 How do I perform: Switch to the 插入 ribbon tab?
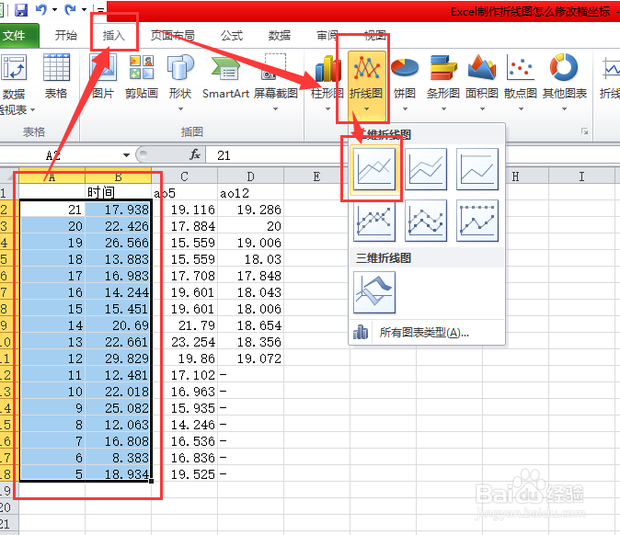point(113,36)
